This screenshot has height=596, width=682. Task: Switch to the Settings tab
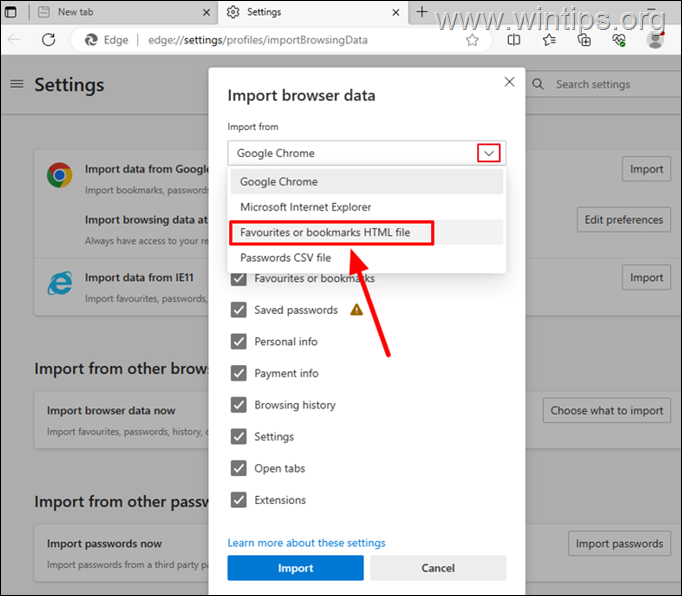pyautogui.click(x=313, y=12)
